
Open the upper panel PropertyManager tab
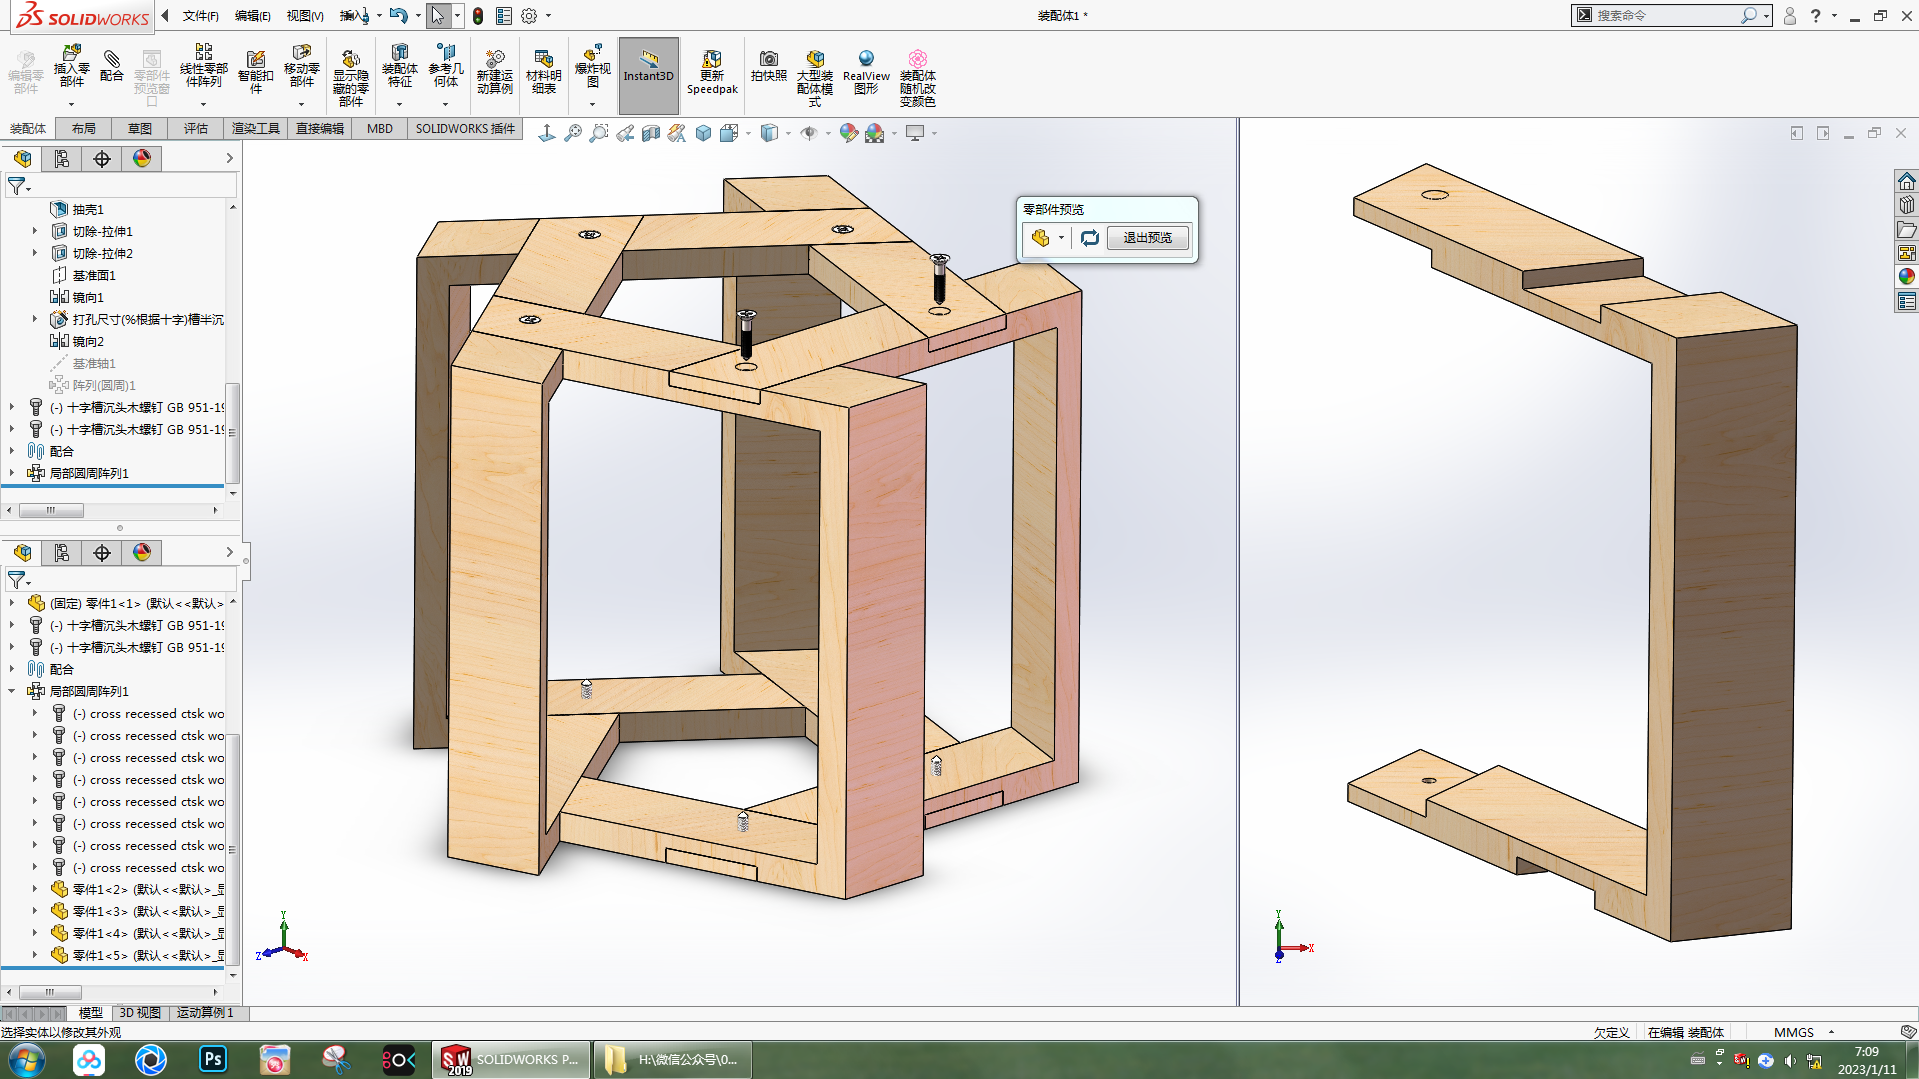pyautogui.click(x=62, y=159)
